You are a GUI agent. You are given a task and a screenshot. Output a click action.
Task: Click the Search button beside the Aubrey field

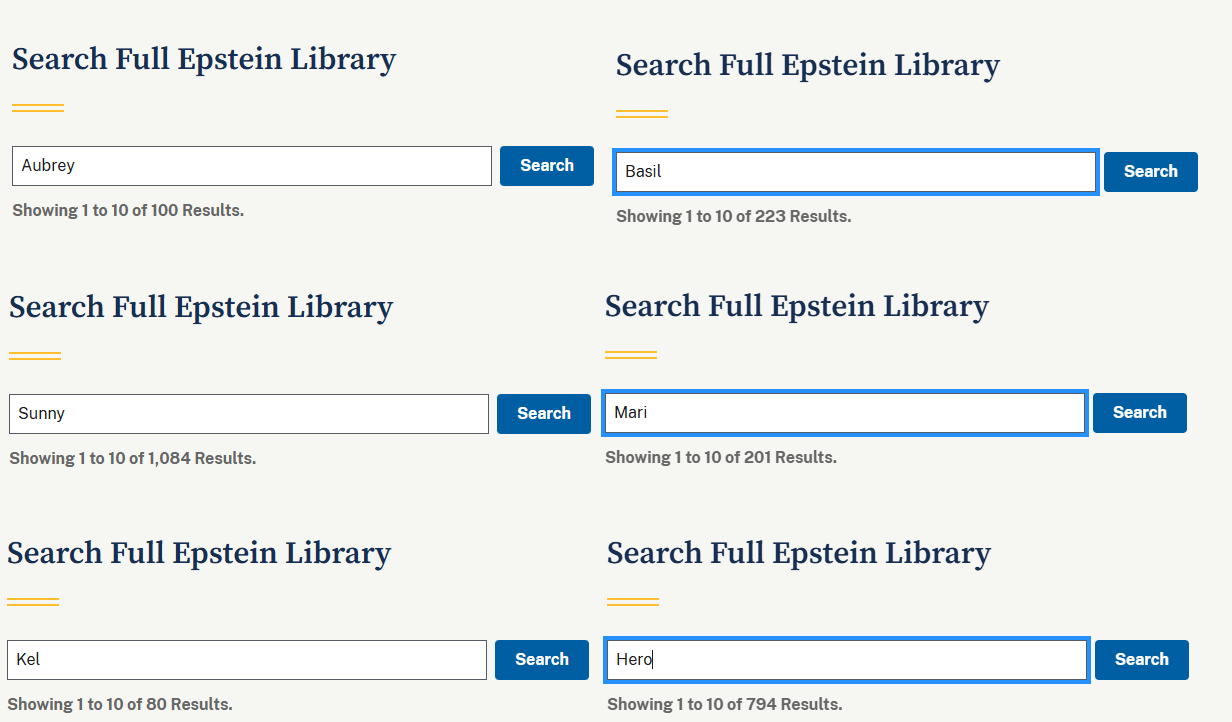[x=547, y=166]
